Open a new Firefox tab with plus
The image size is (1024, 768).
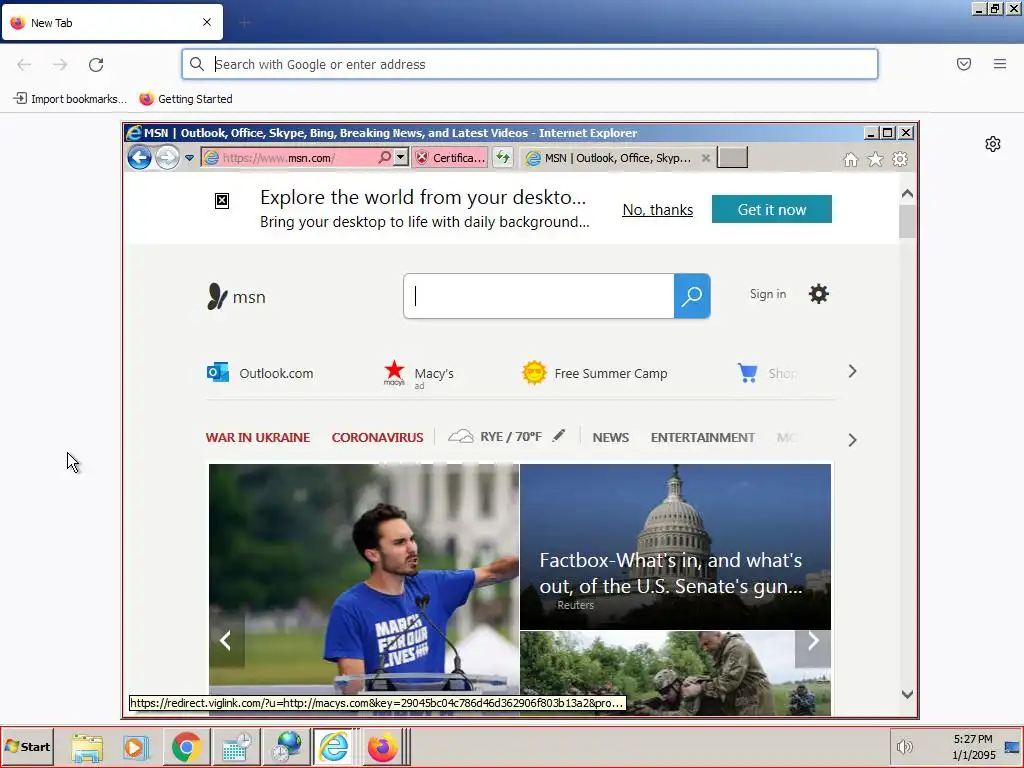(245, 23)
